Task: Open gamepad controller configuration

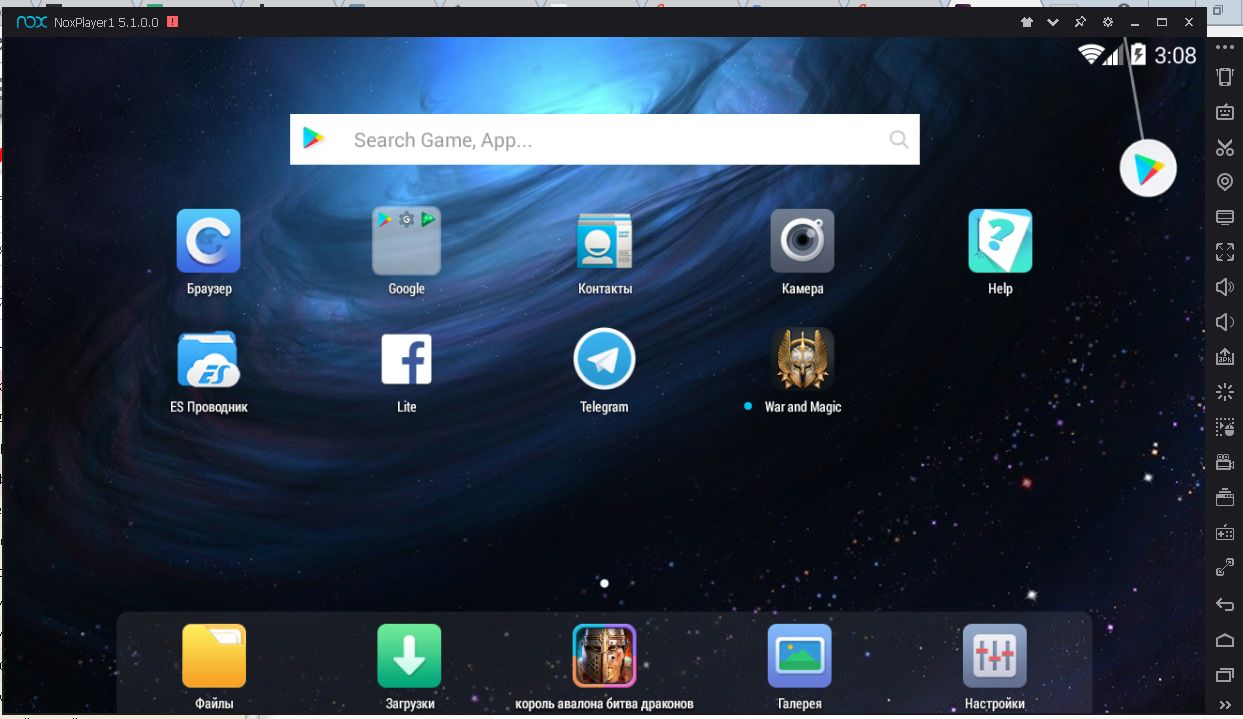Action: point(1224,532)
